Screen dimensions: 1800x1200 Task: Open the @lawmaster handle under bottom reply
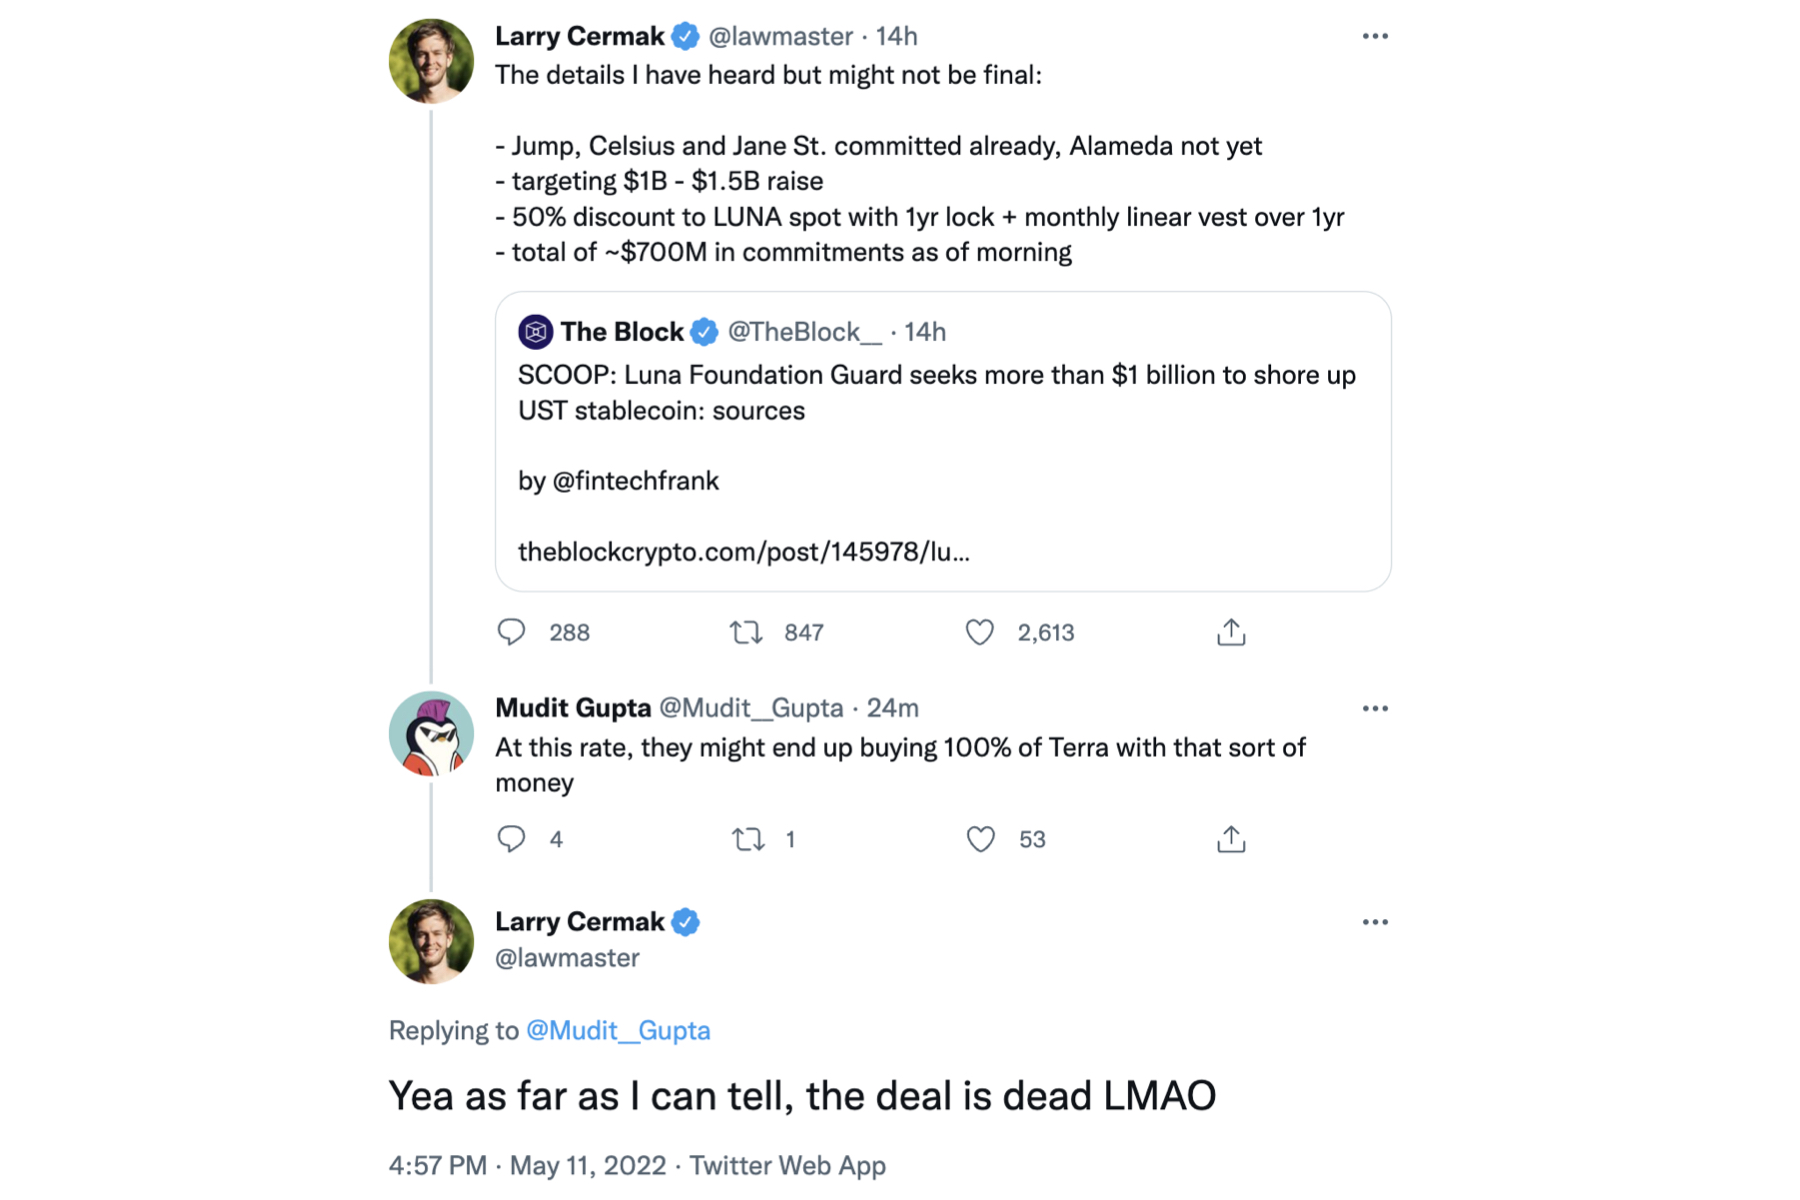pyautogui.click(x=567, y=958)
